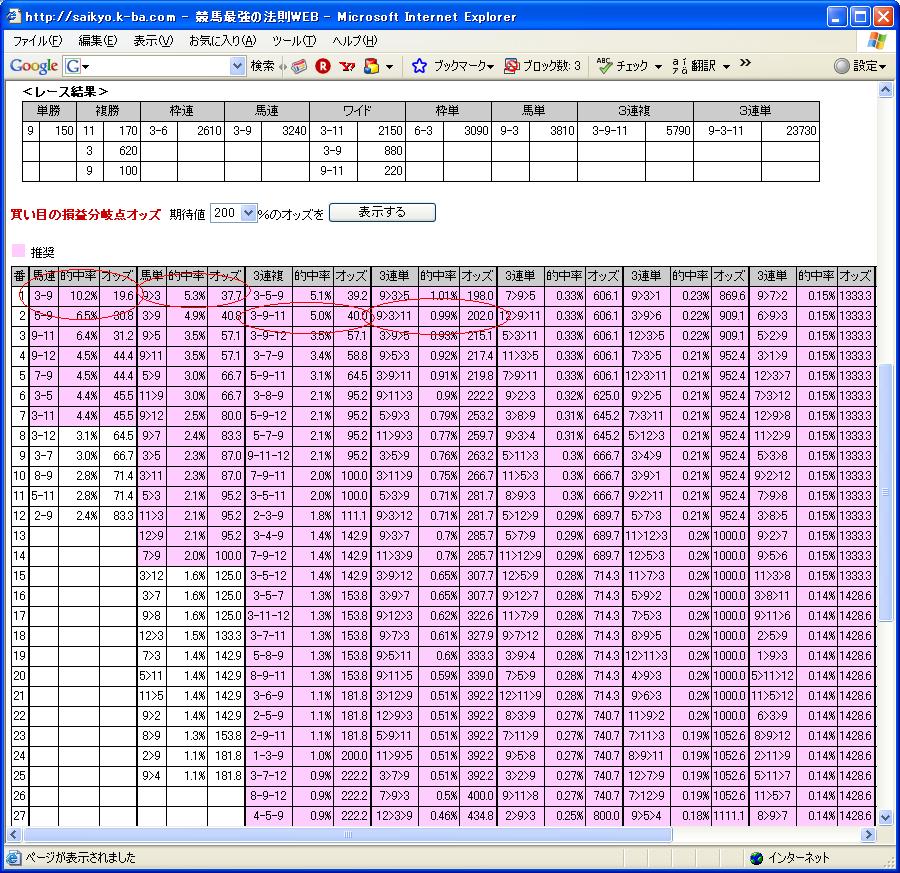Viewport: 900px width, 873px height.
Task: Click the horizontal scrollbar left arrow
Action: click(x=14, y=835)
